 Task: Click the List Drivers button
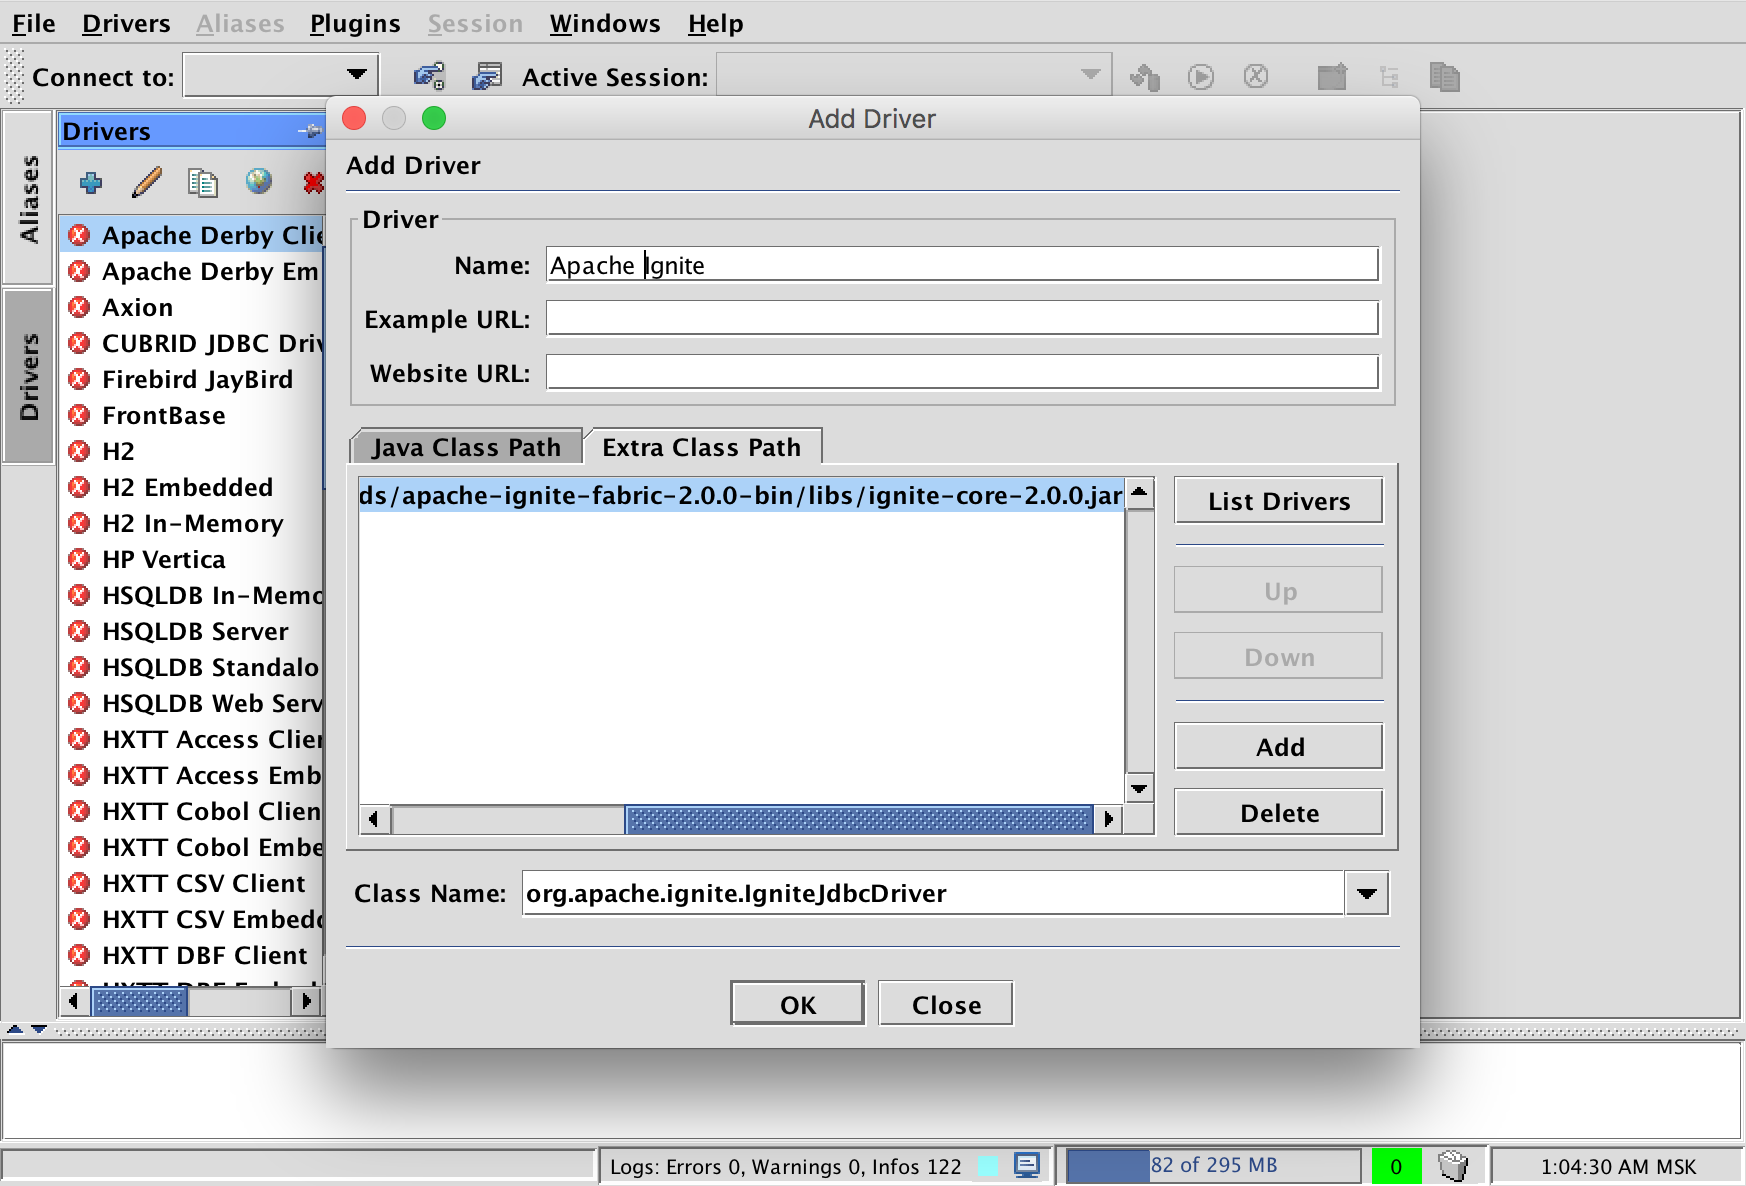point(1279,501)
